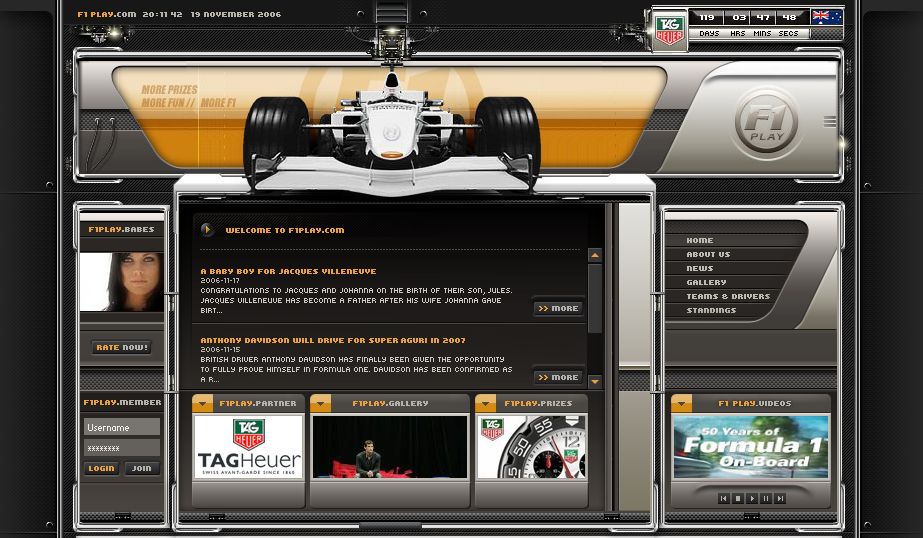
Task: Collapse the F1Play.Partner panel arrow
Action: pos(202,403)
